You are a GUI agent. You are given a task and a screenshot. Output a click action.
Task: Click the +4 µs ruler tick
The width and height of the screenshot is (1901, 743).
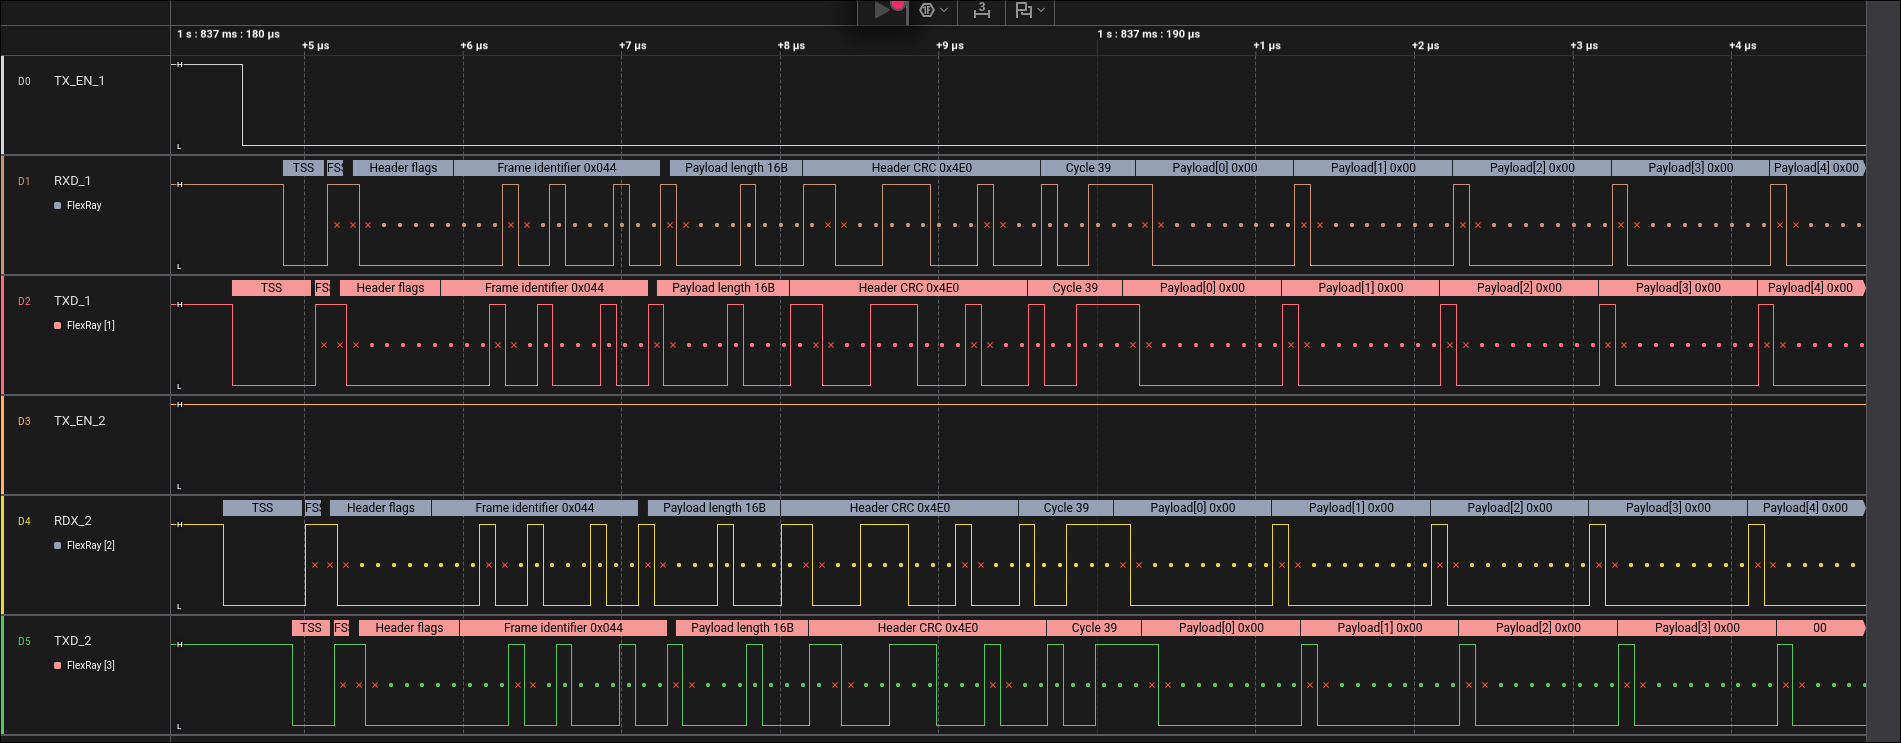click(x=1743, y=46)
